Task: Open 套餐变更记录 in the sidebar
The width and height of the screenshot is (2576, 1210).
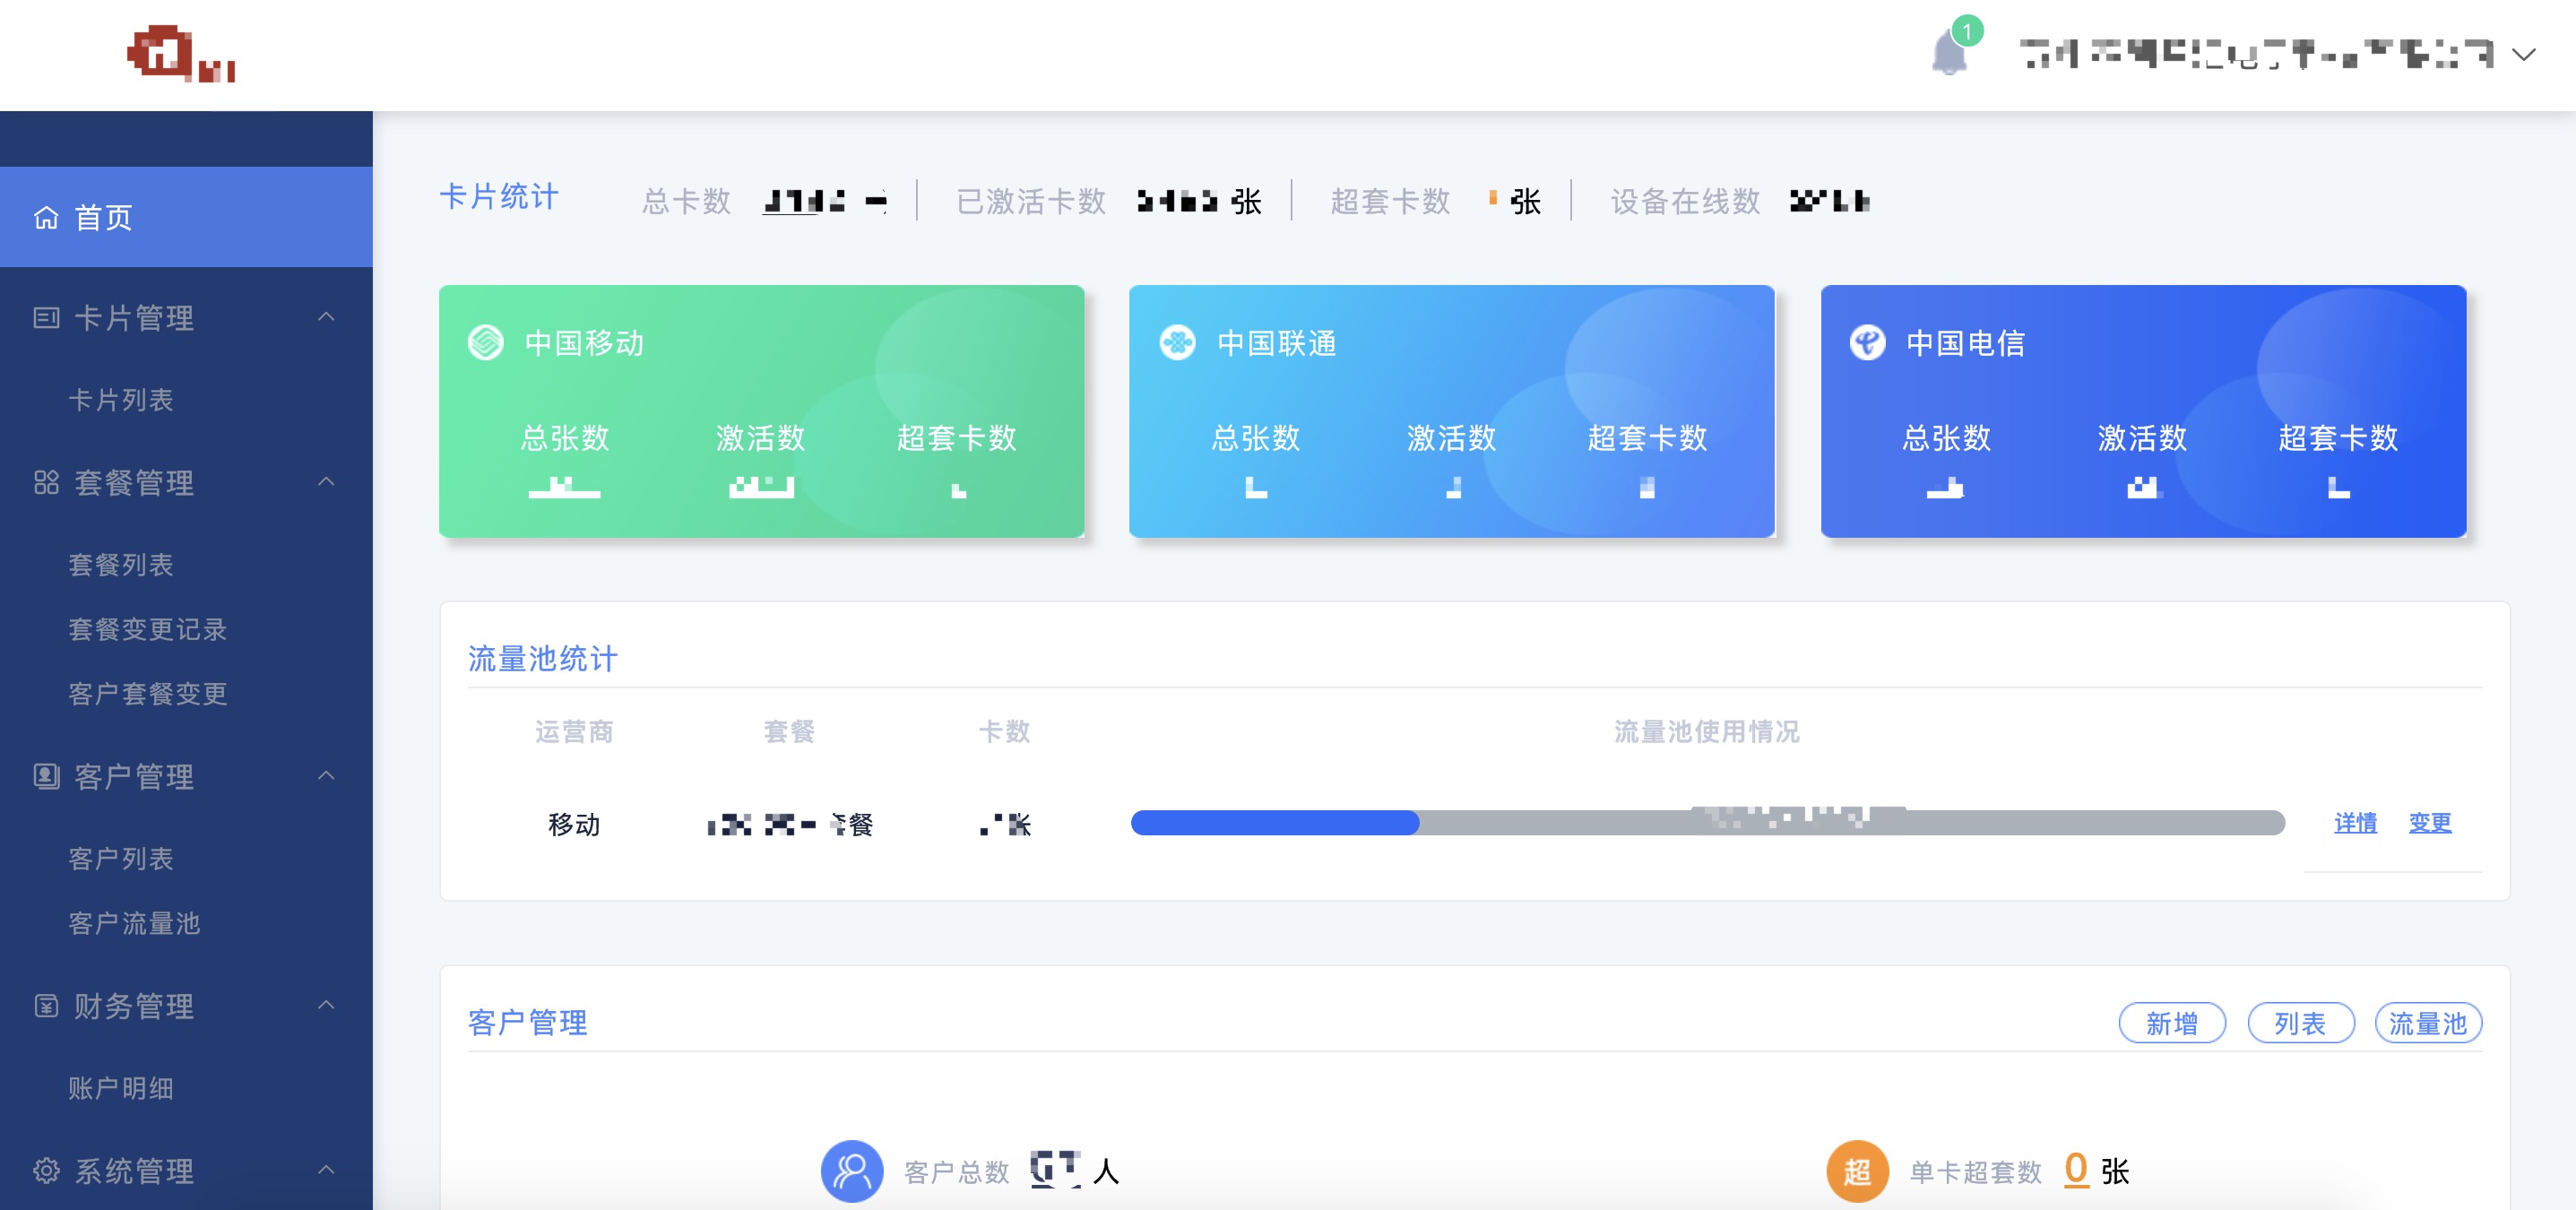Action: [148, 629]
